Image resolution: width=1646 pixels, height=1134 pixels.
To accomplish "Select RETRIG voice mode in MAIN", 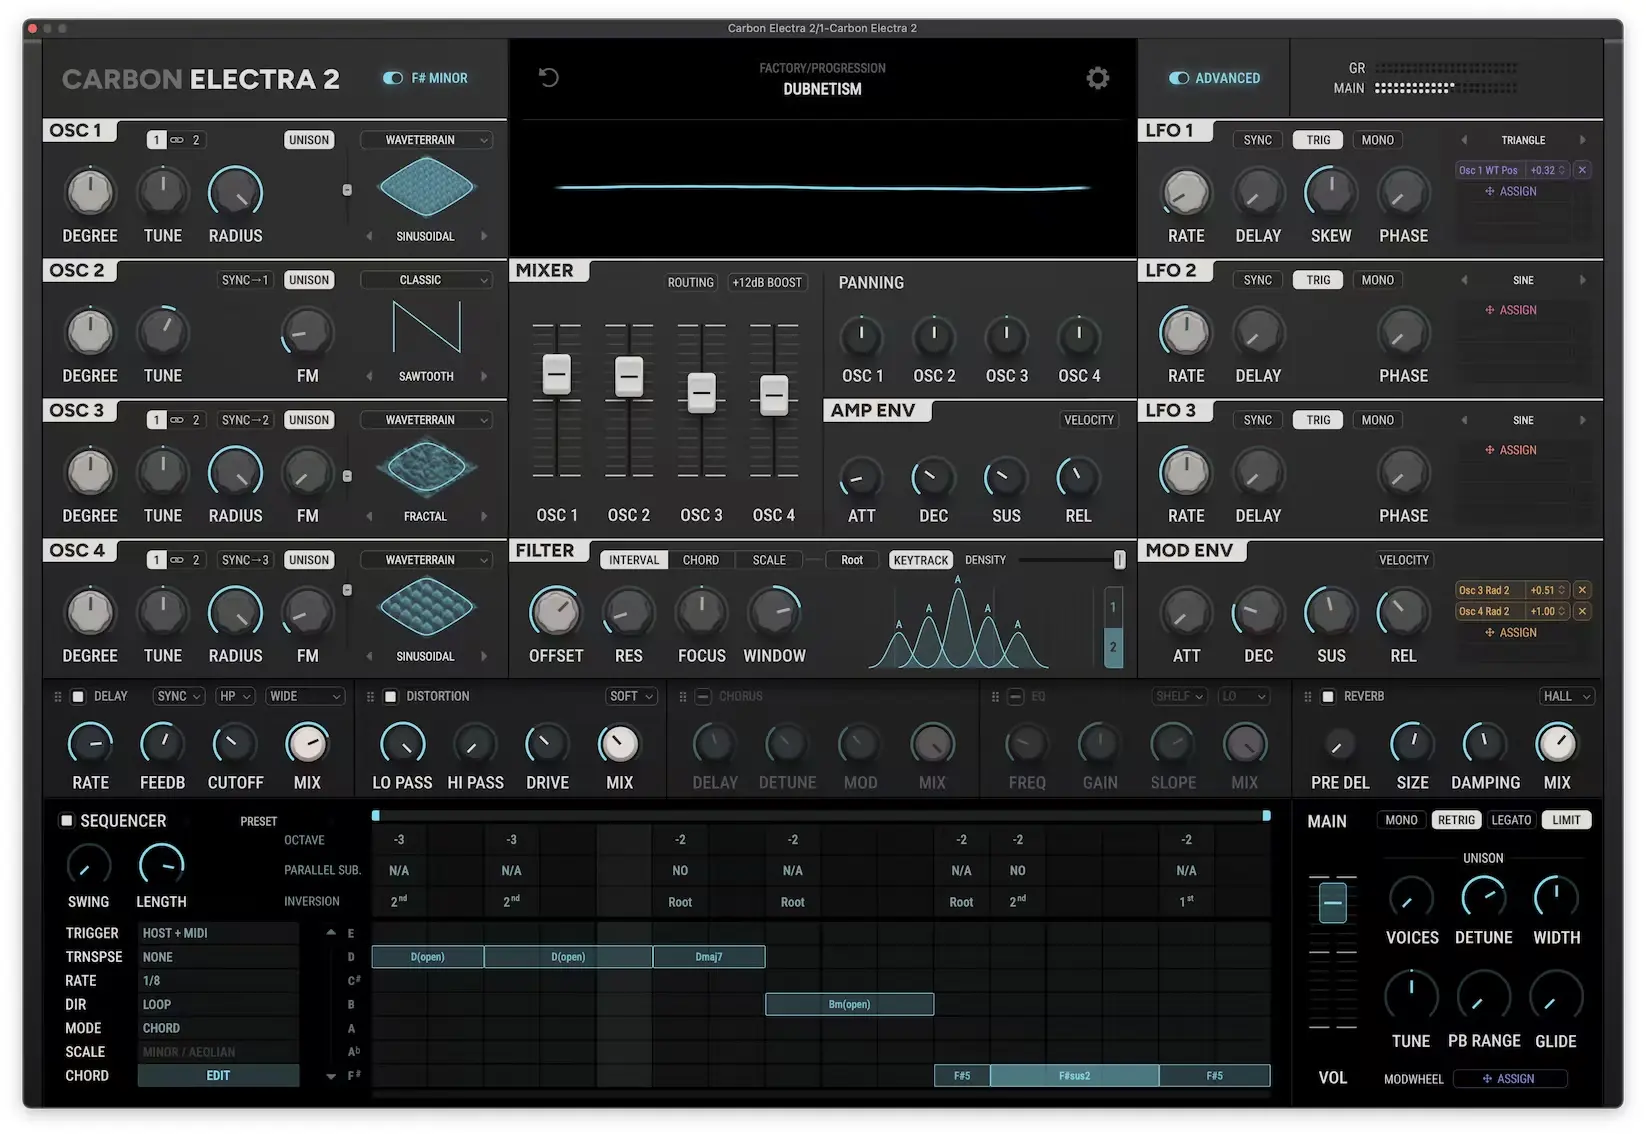I will pos(1456,820).
